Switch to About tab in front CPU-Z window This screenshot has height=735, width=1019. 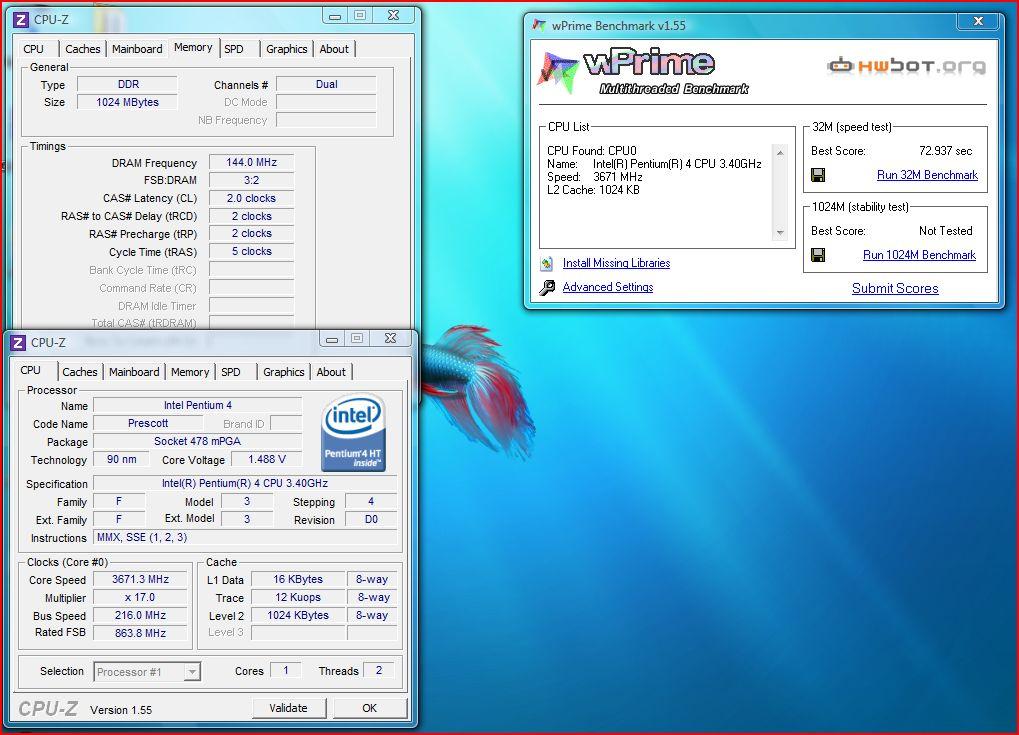(x=331, y=372)
